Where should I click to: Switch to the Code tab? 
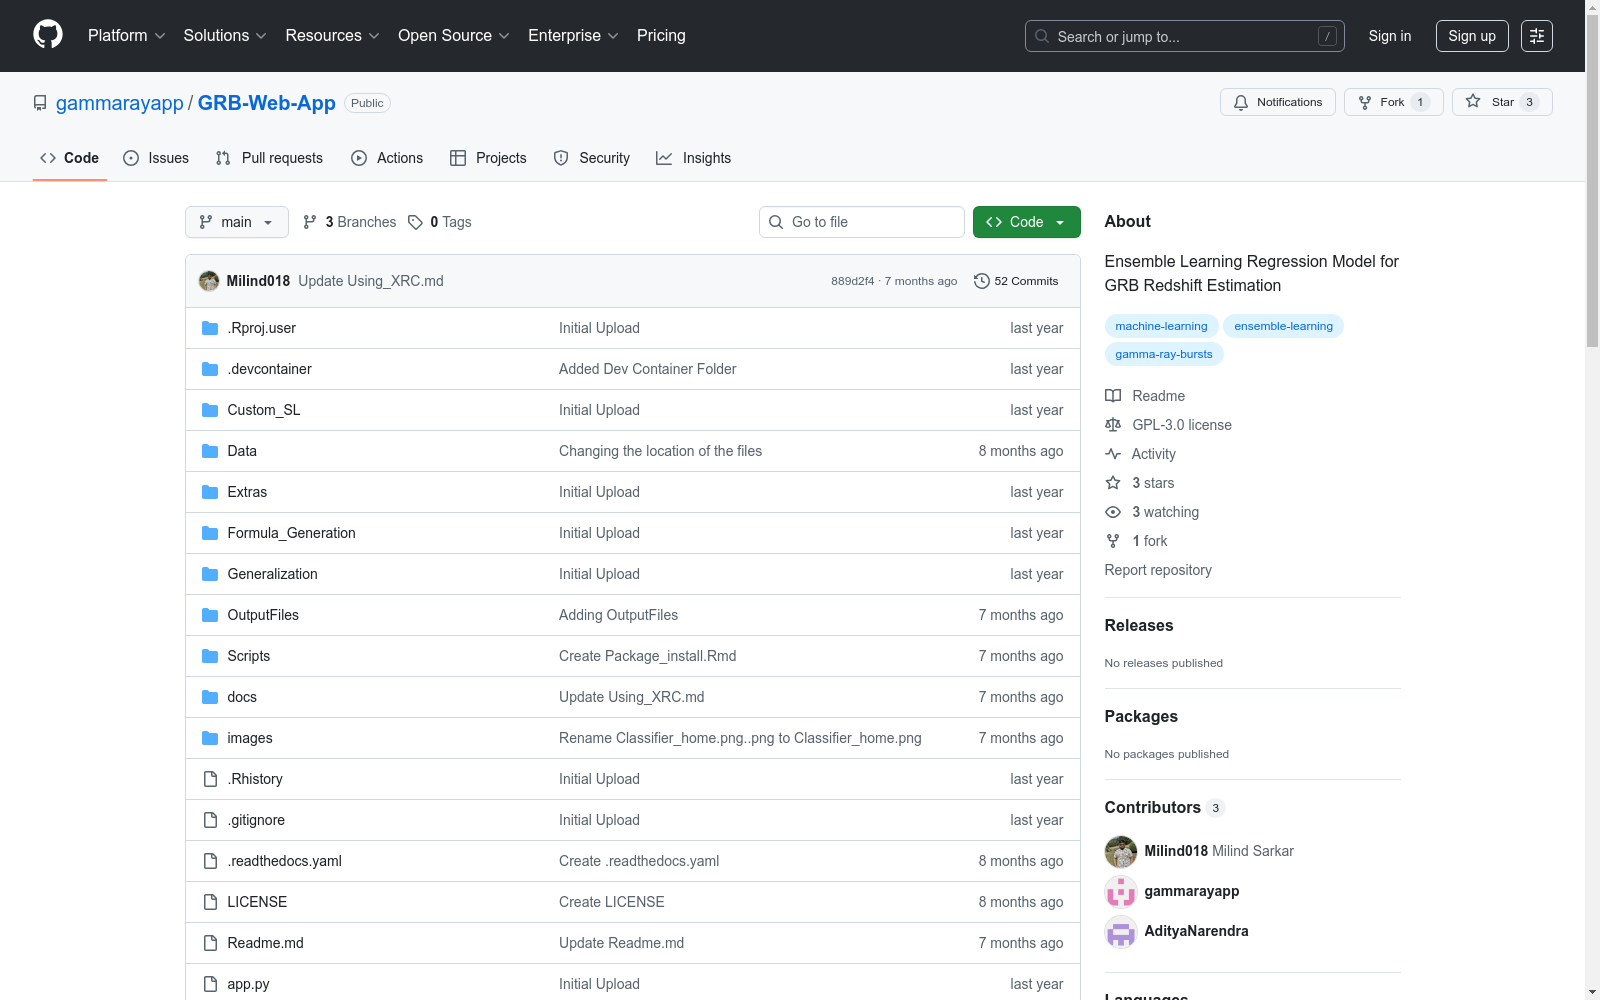(70, 158)
